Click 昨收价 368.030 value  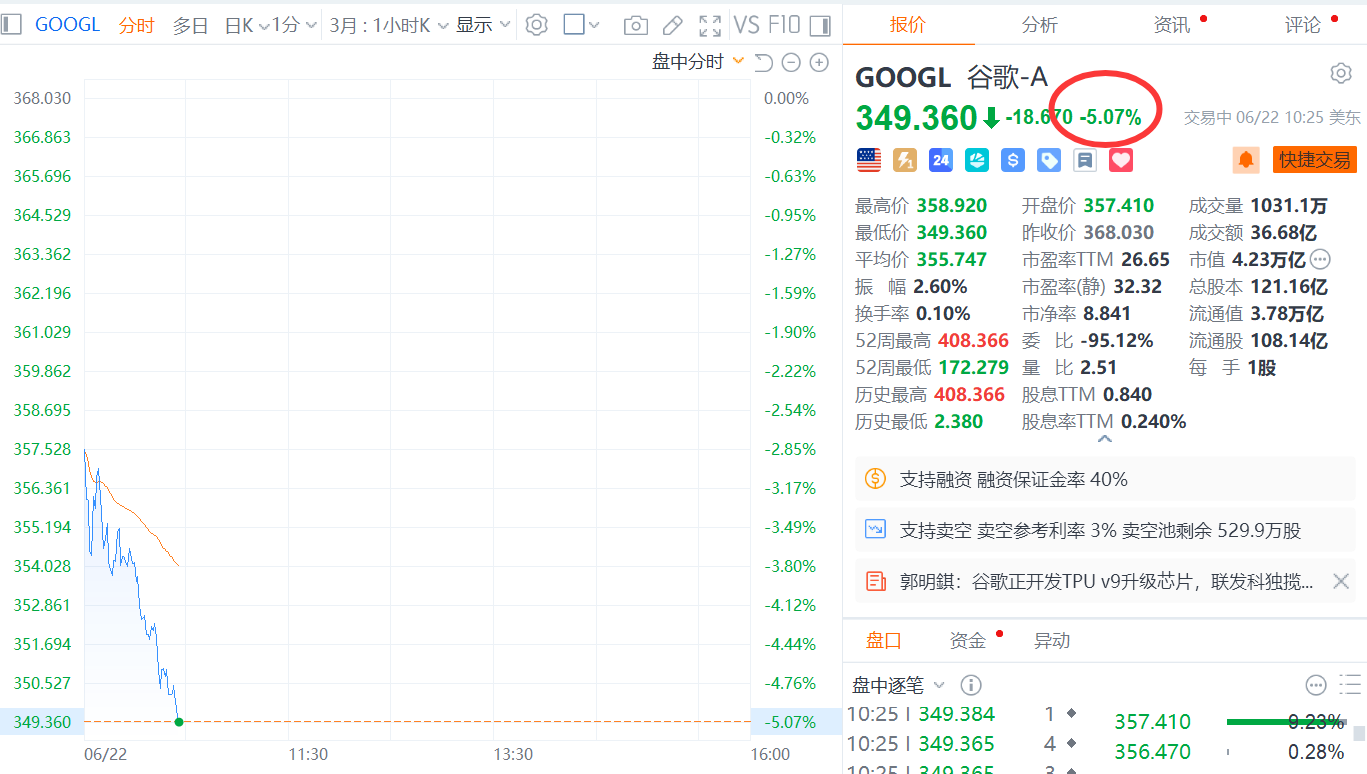(1118, 233)
